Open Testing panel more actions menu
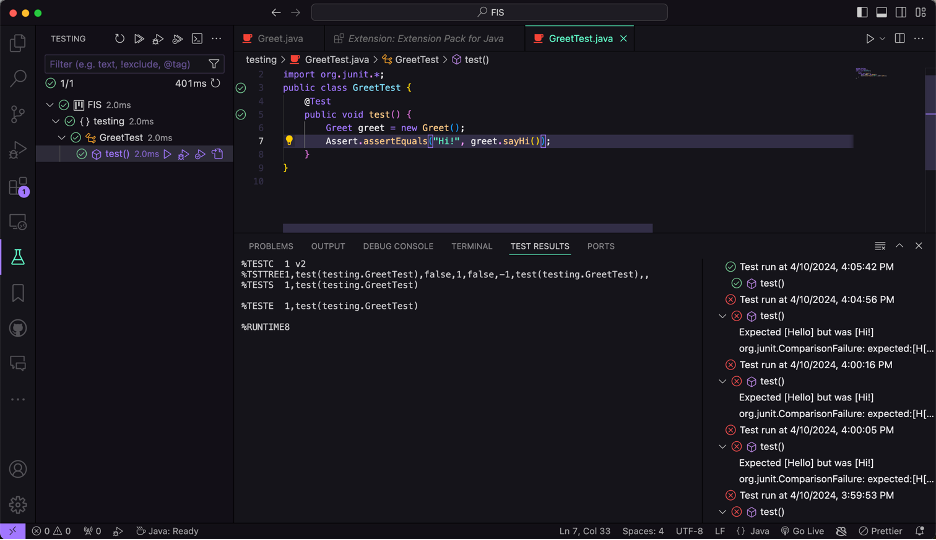The width and height of the screenshot is (936, 540). coord(216,39)
